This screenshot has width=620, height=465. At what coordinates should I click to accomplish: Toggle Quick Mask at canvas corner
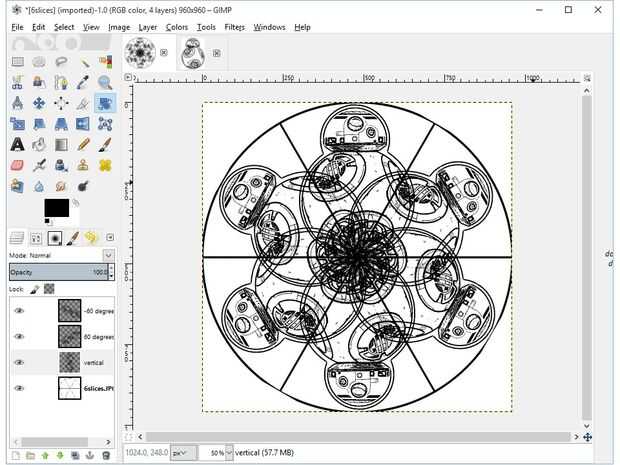pyautogui.click(x=129, y=437)
